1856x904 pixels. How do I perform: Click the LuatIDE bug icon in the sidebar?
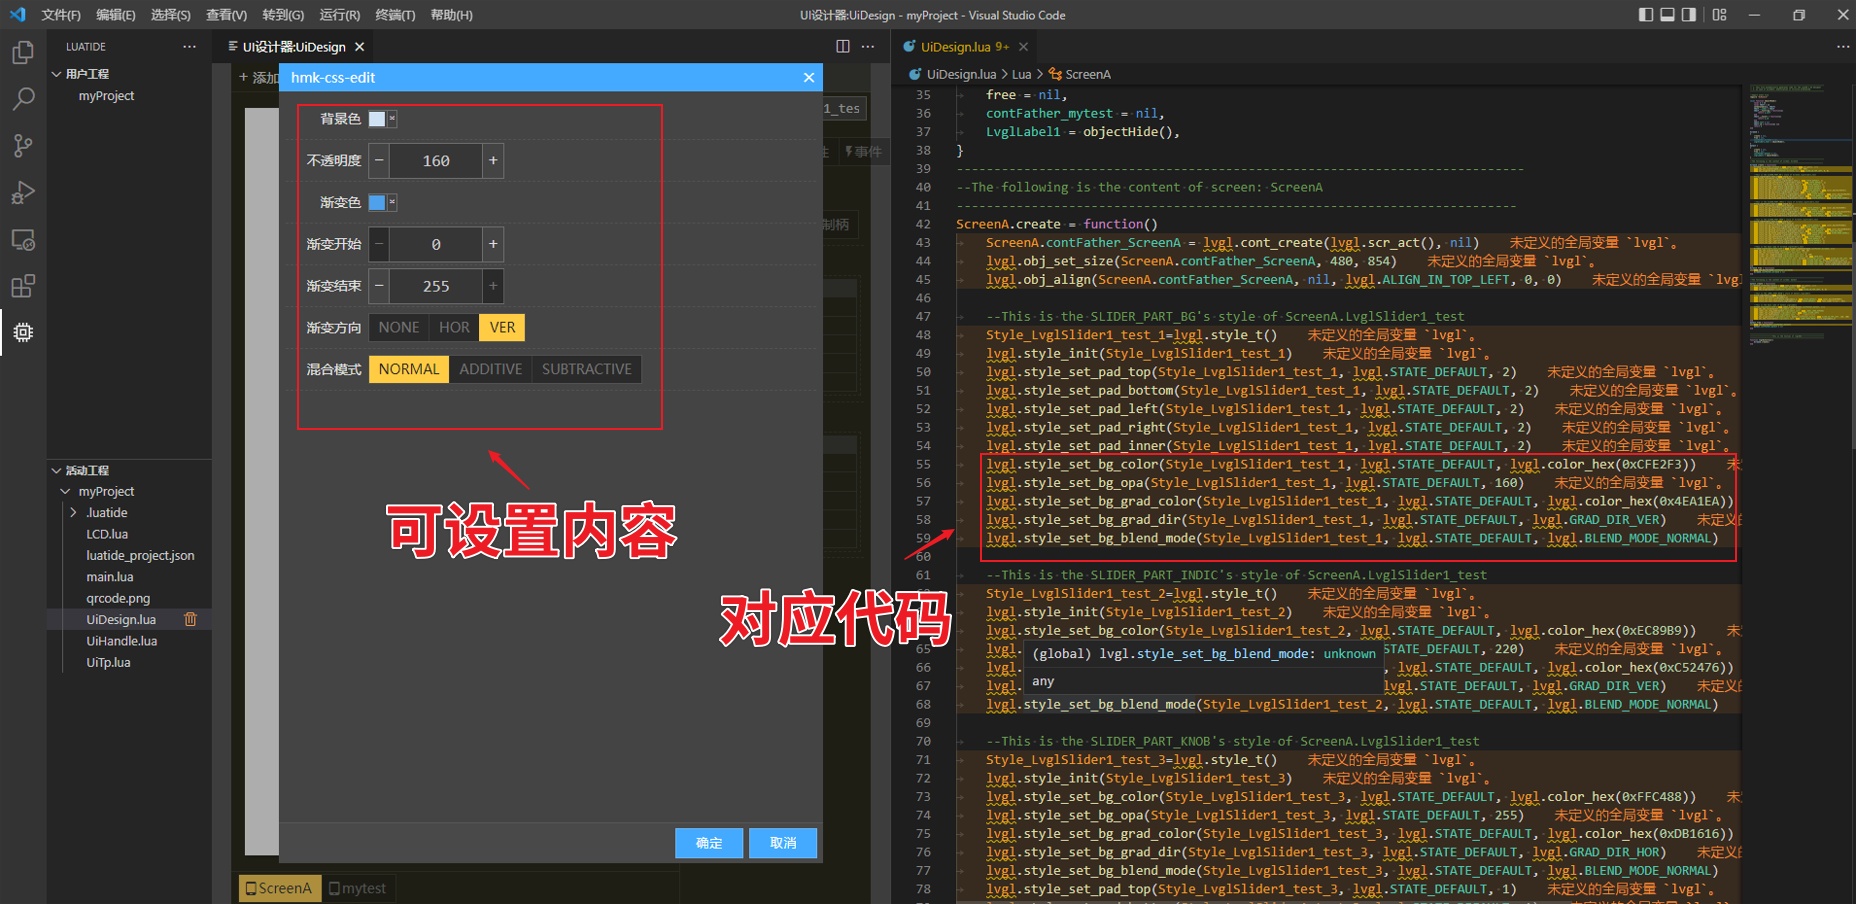tap(22, 333)
